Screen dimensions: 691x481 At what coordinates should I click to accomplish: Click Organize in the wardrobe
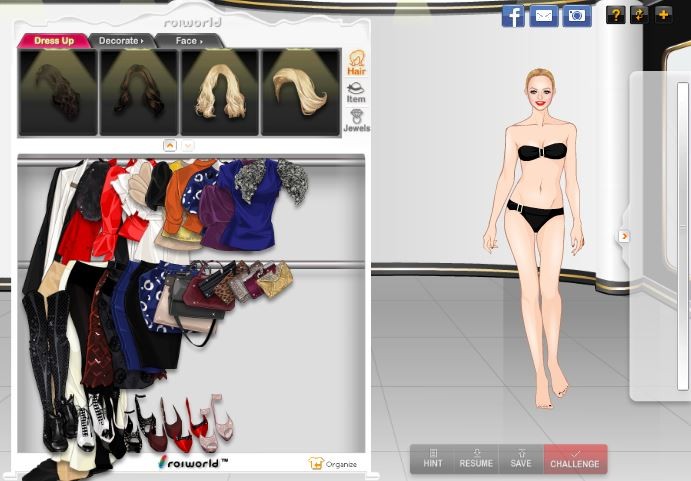point(334,464)
